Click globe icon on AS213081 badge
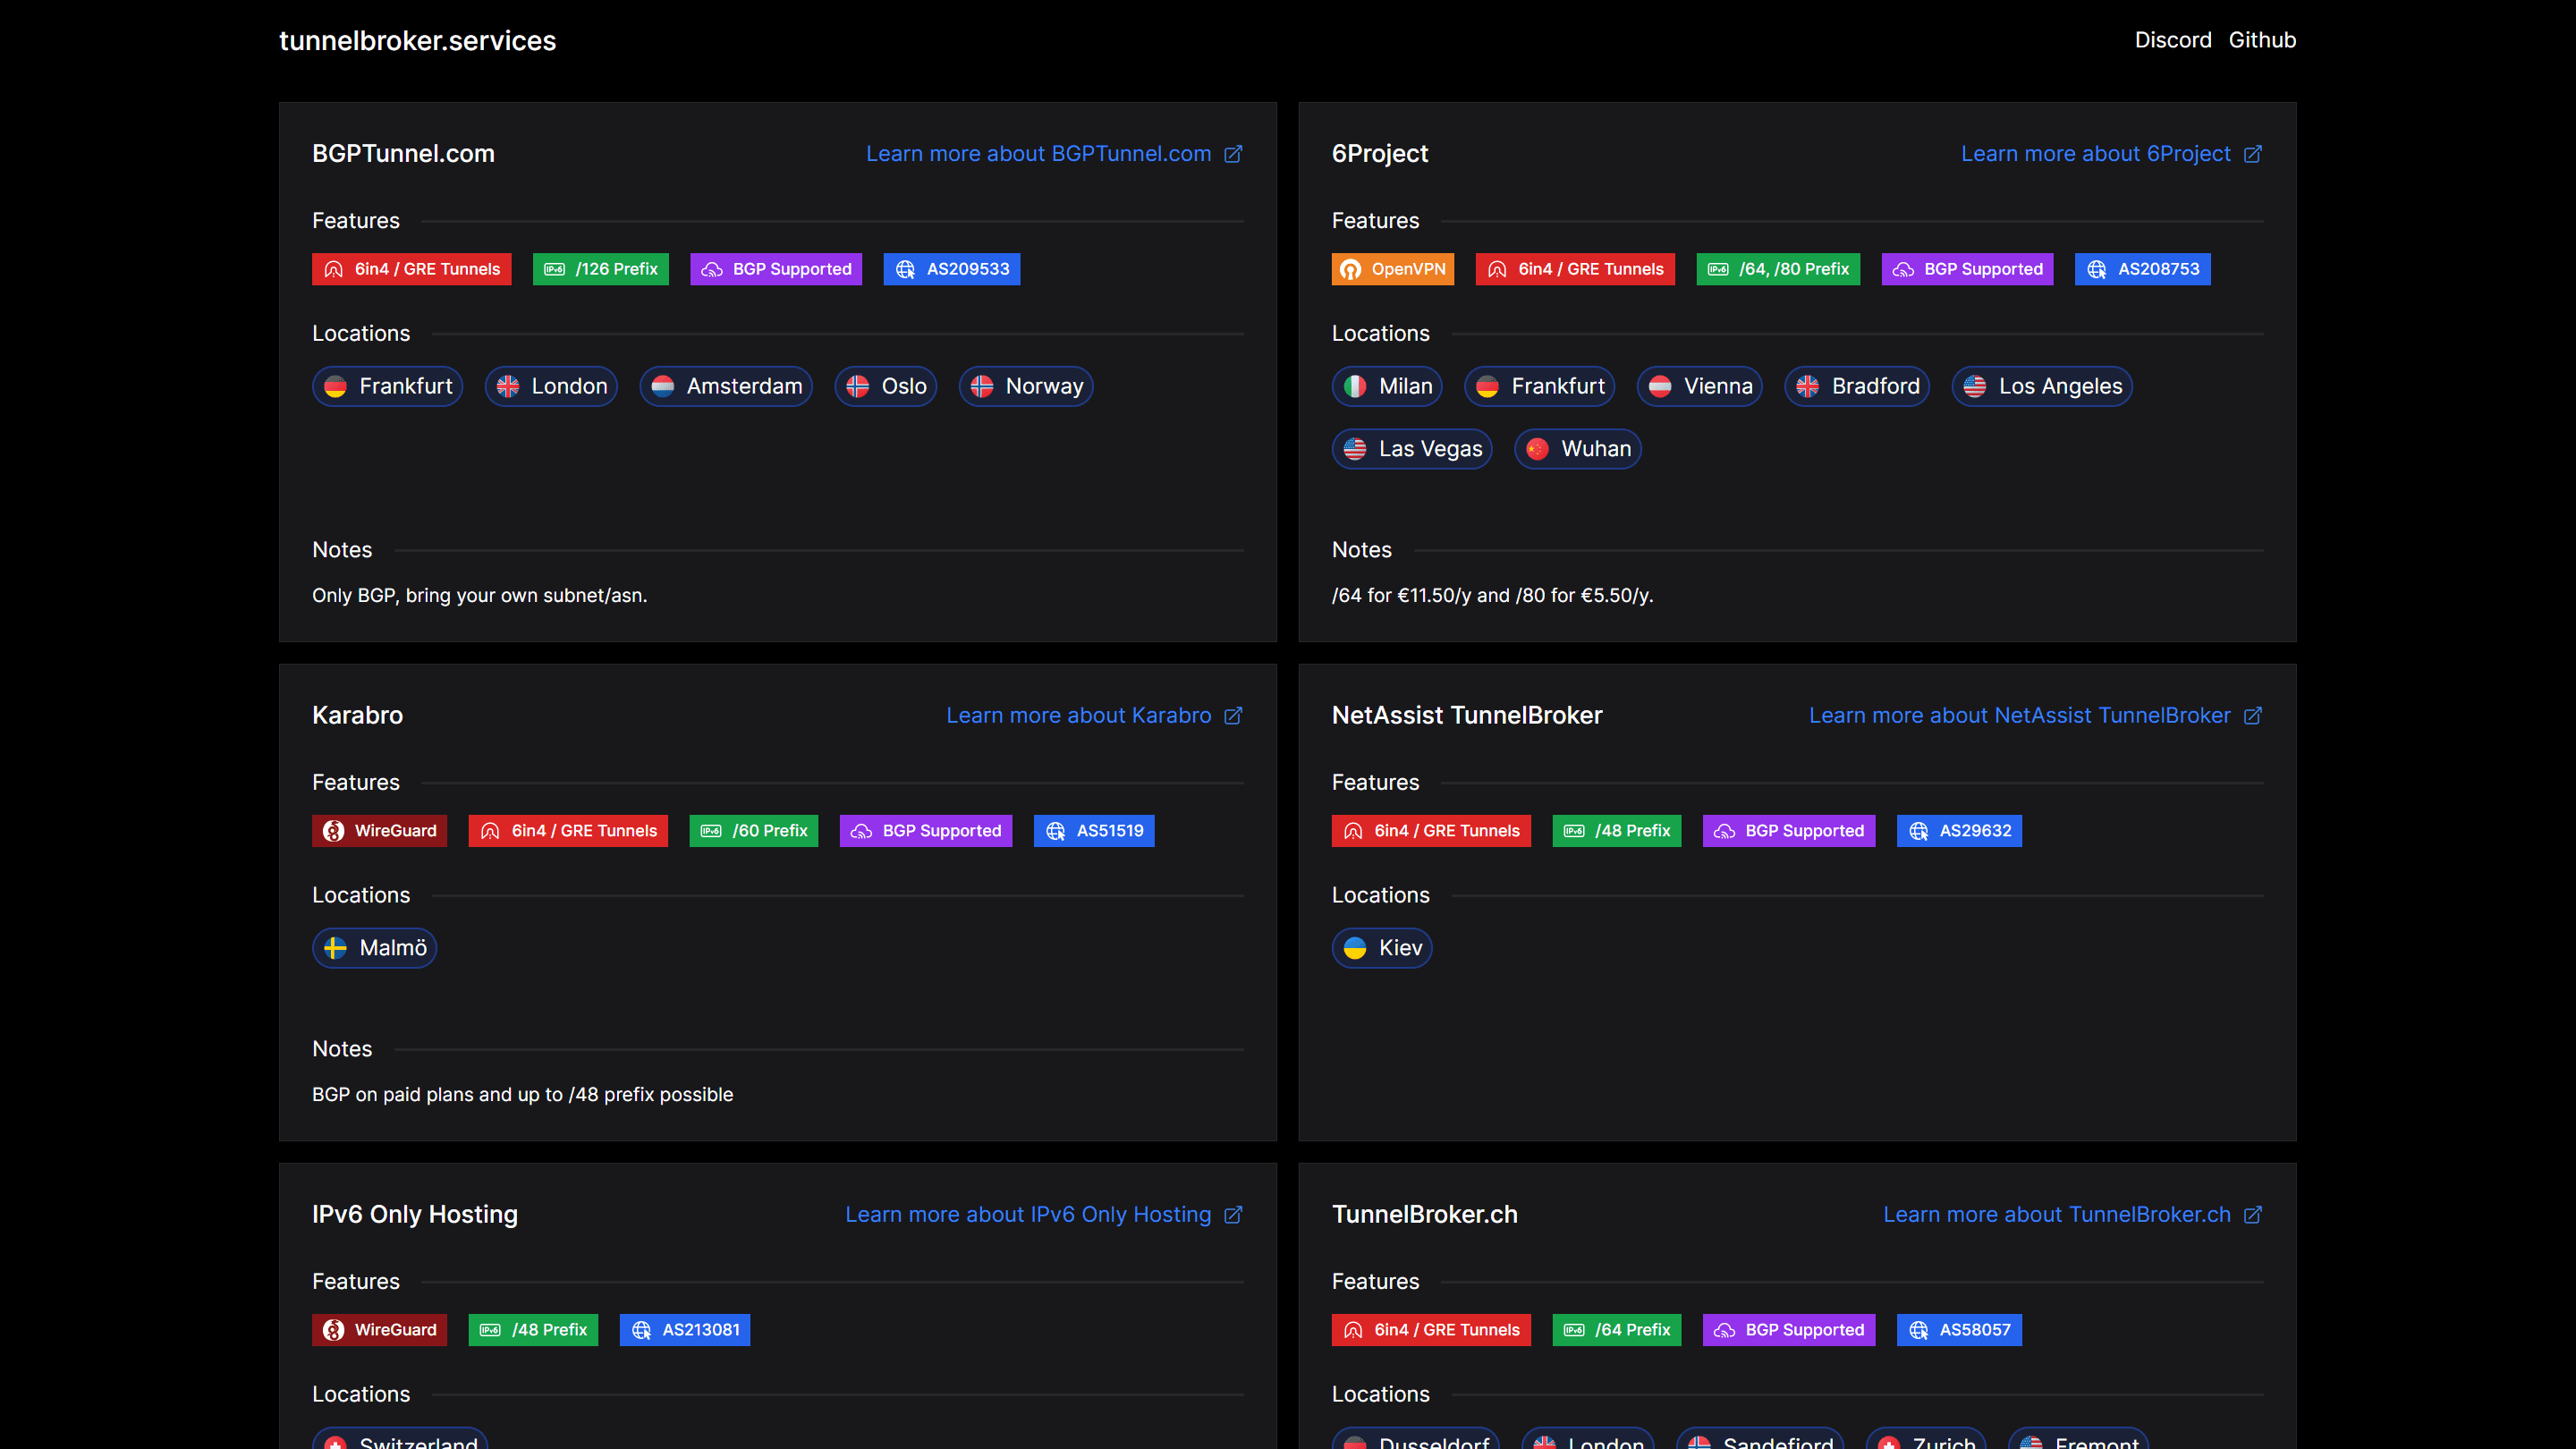The height and width of the screenshot is (1449, 2576). 642,1330
